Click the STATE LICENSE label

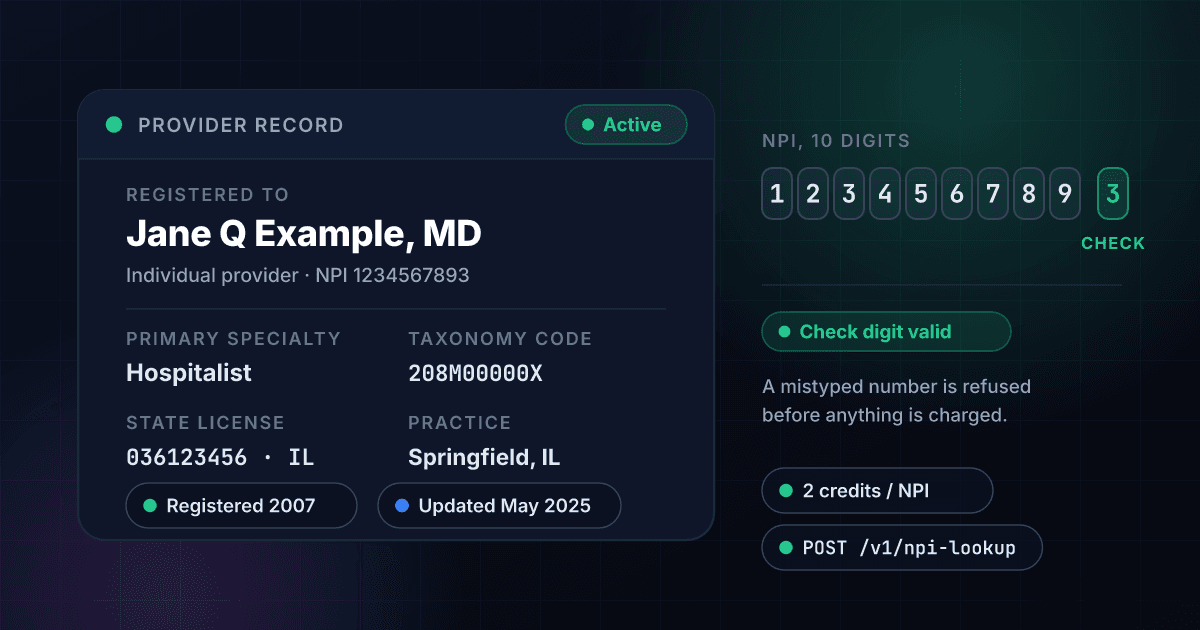coord(205,423)
